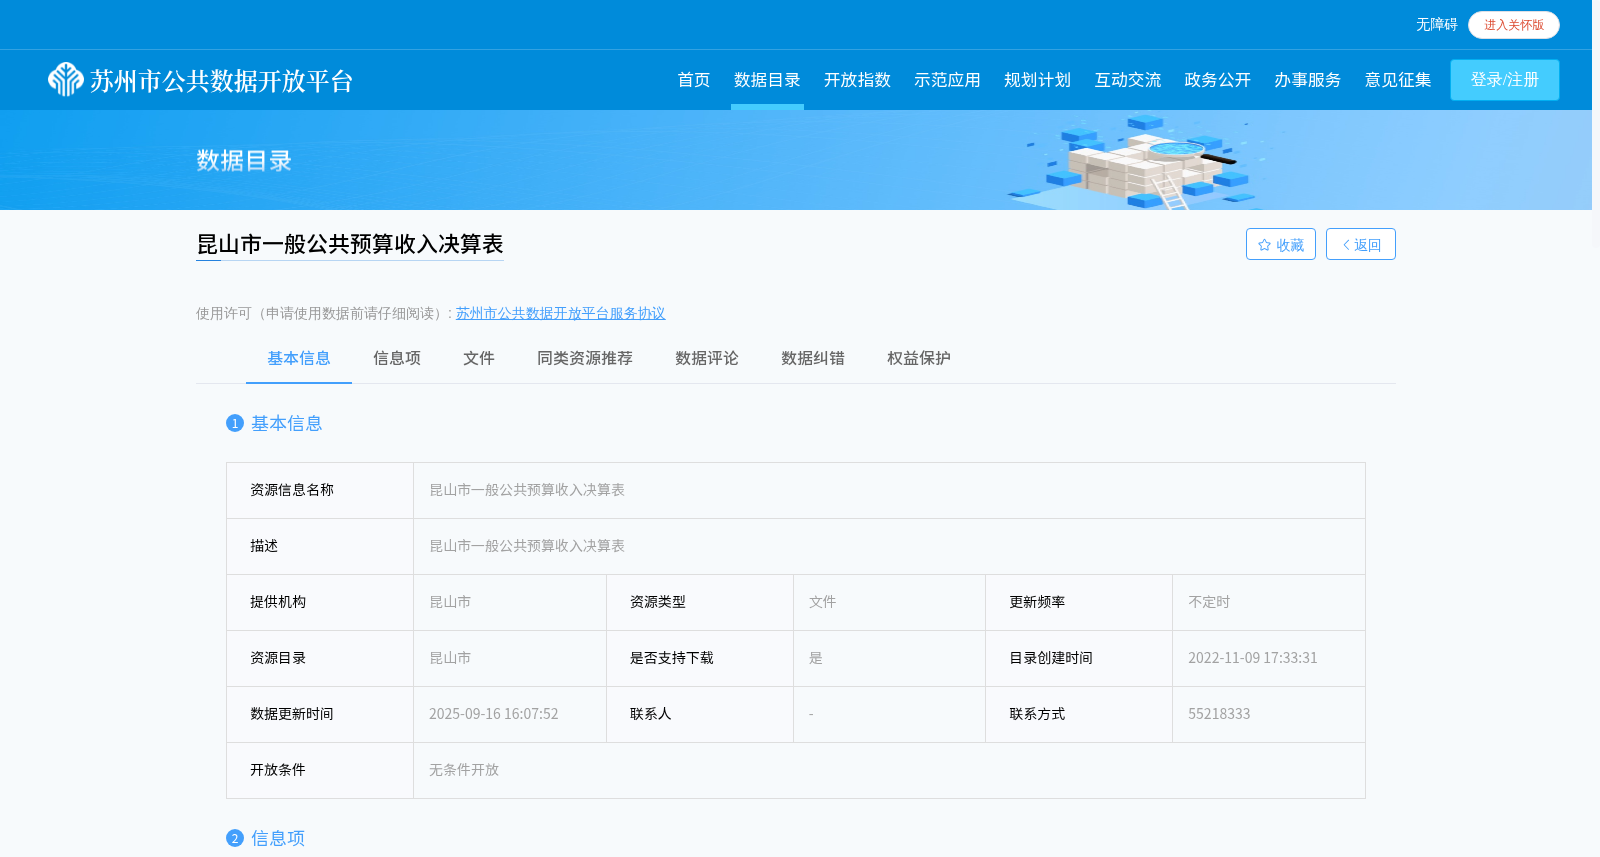Select the 数据纠错 tab
Viewport: 1600px width, 857px height.
[x=813, y=358]
